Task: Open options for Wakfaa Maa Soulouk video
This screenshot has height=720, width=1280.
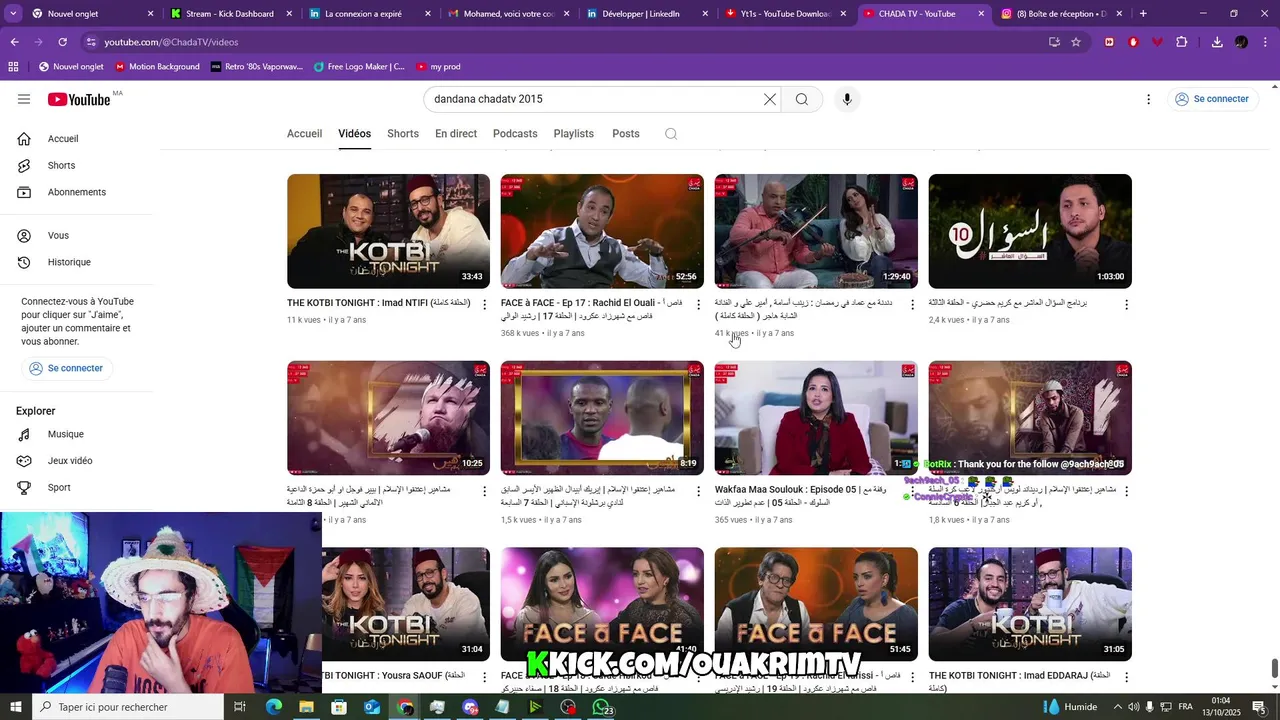Action: (912, 491)
